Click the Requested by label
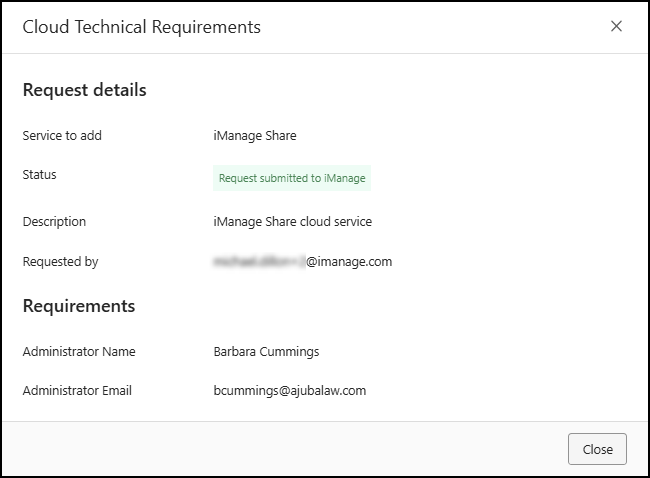The height and width of the screenshot is (478, 650). pos(61,262)
